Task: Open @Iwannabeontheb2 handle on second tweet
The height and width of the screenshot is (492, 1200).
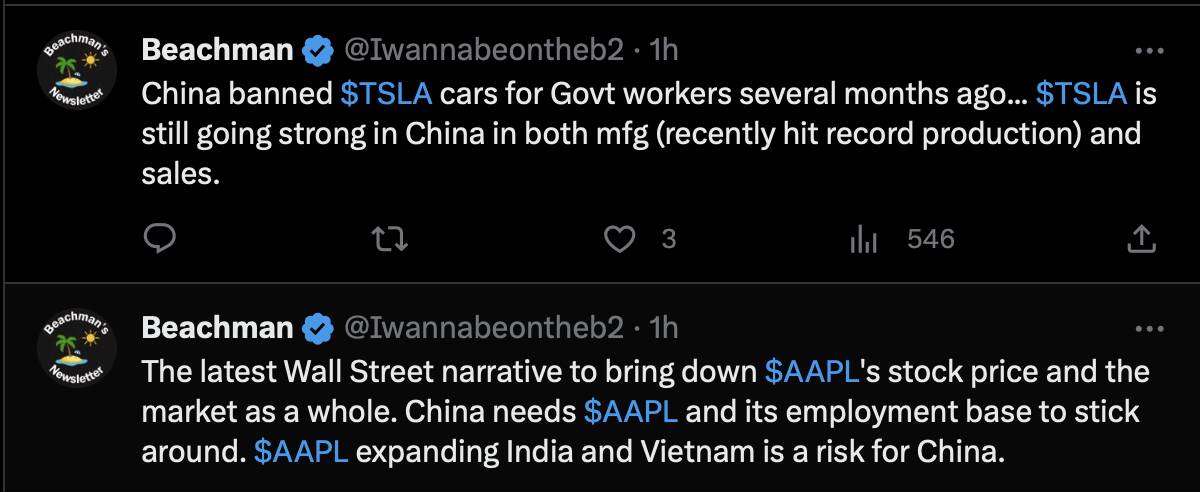Action: tap(484, 326)
